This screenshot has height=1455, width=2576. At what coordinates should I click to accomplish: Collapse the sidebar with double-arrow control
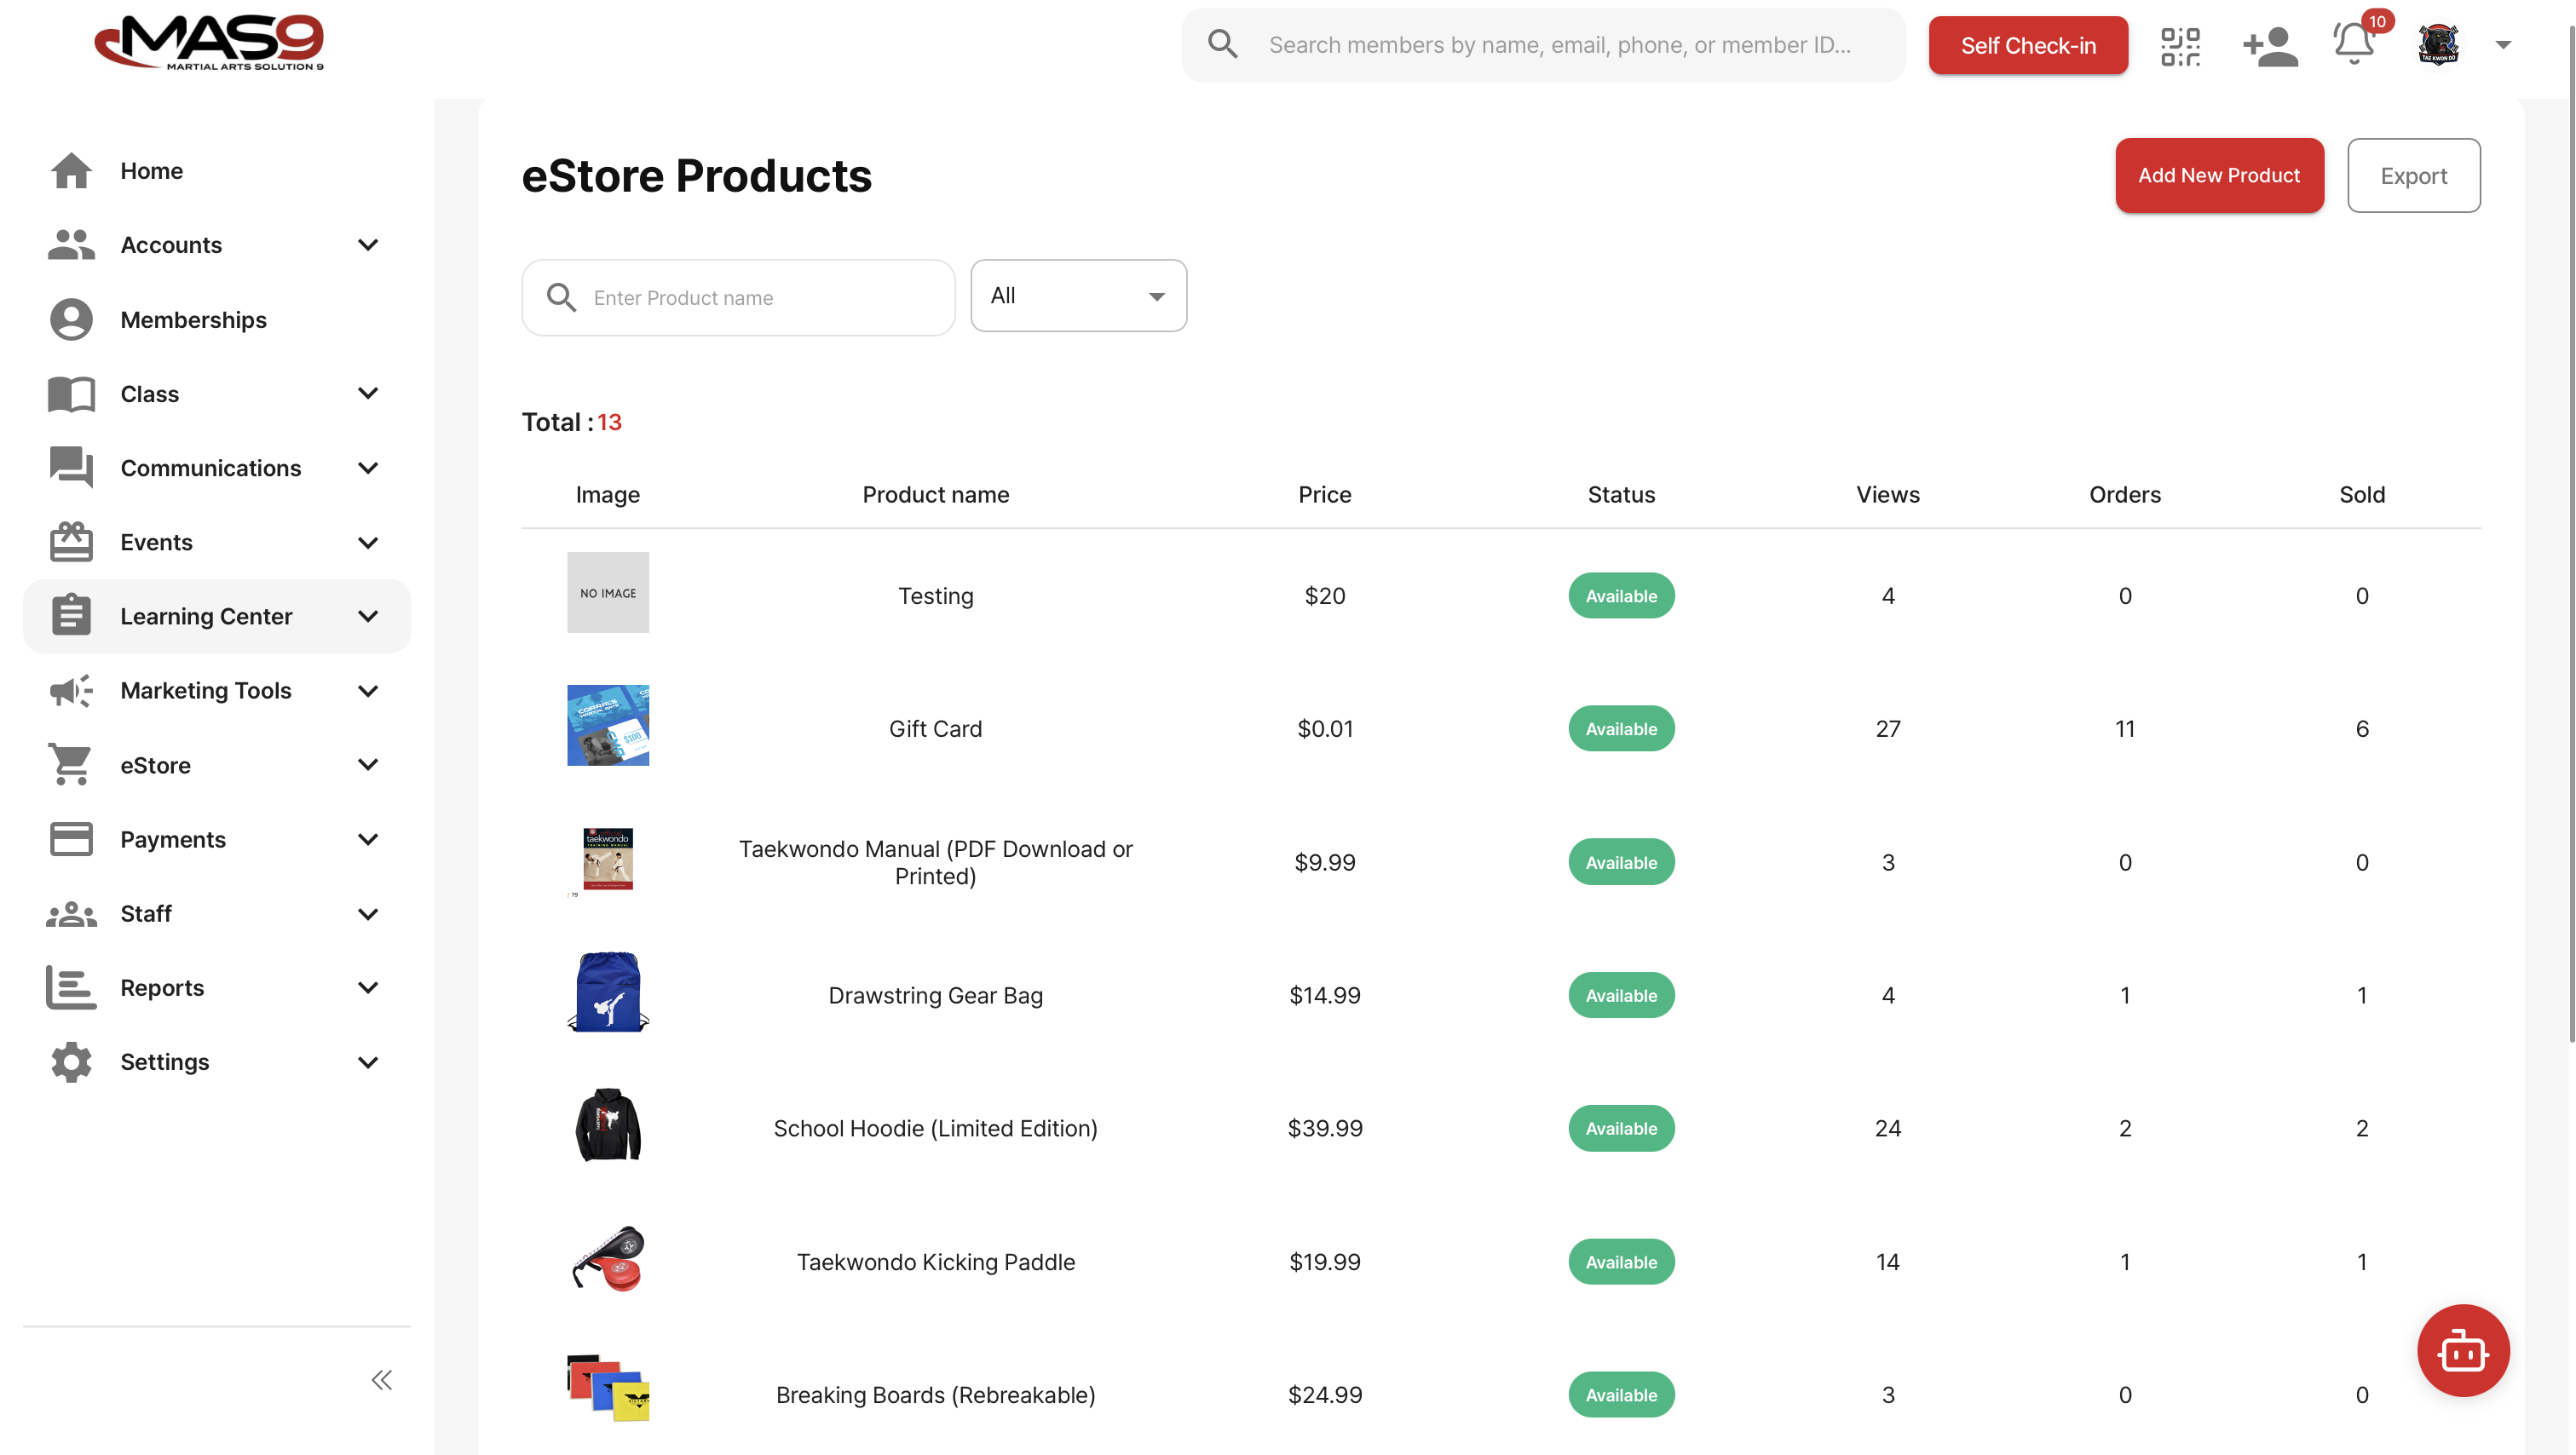[x=381, y=1379]
